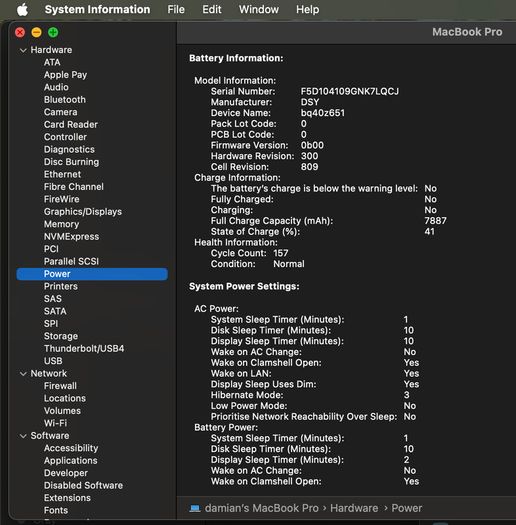Click the Battery Information heading
The height and width of the screenshot is (525, 516).
pyautogui.click(x=236, y=58)
